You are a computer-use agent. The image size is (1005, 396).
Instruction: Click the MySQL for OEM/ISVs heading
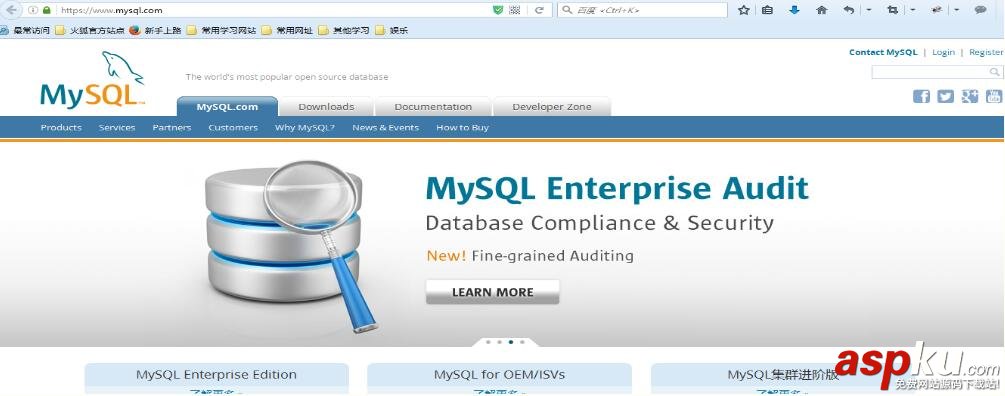tap(499, 374)
